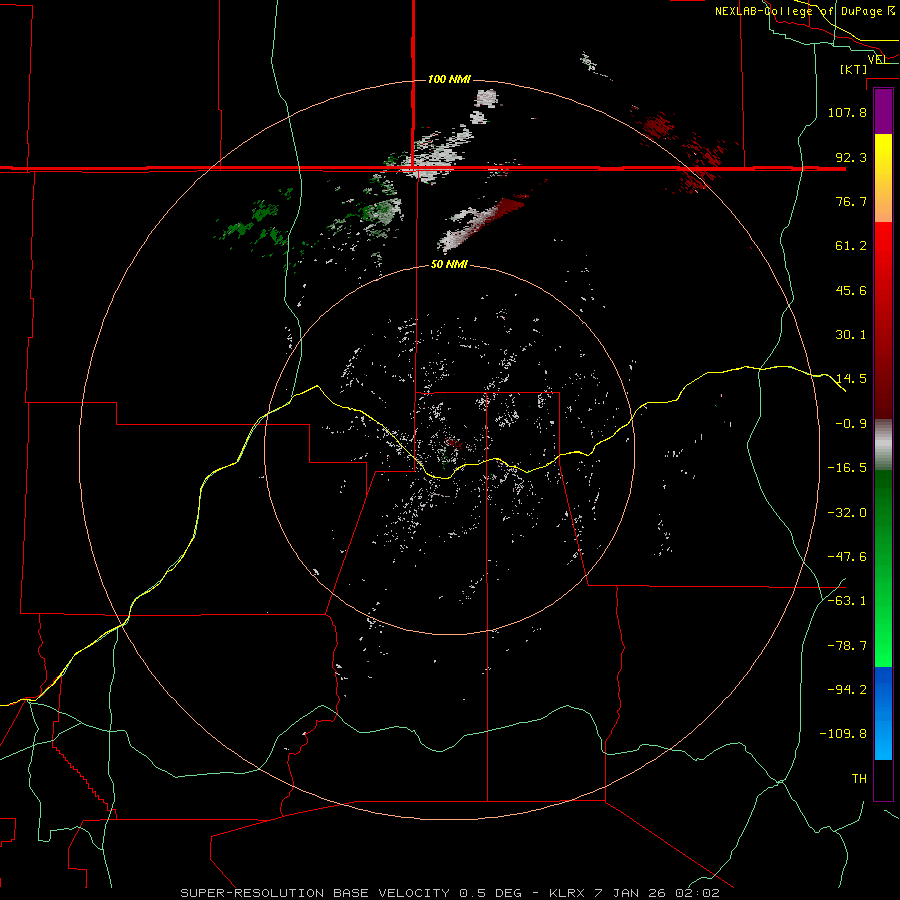Click the "NEXLAB-College of DuPage" credit text
900x900 pixels.
click(798, 11)
